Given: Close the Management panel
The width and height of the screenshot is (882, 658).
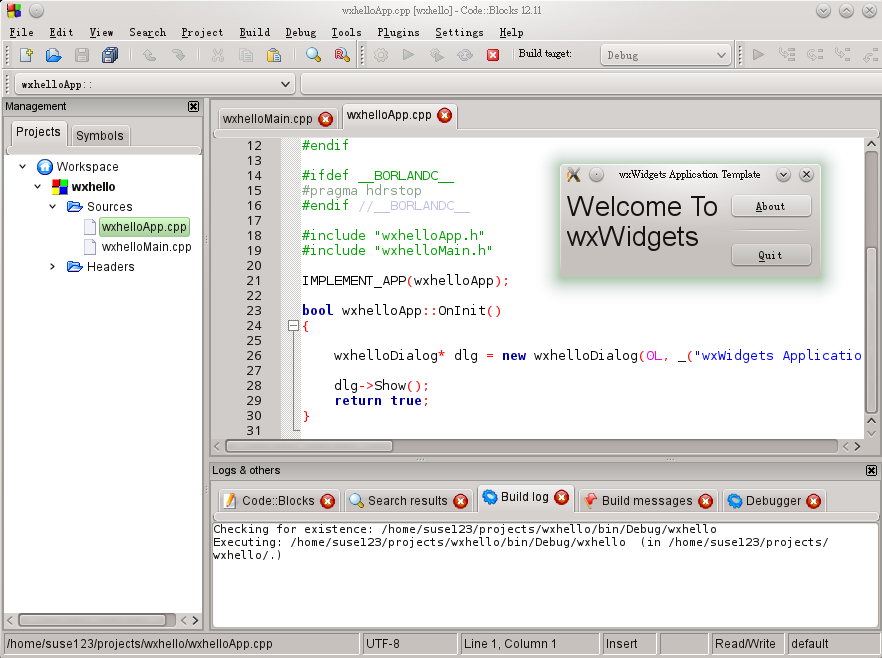Looking at the screenshot, I should pyautogui.click(x=194, y=106).
